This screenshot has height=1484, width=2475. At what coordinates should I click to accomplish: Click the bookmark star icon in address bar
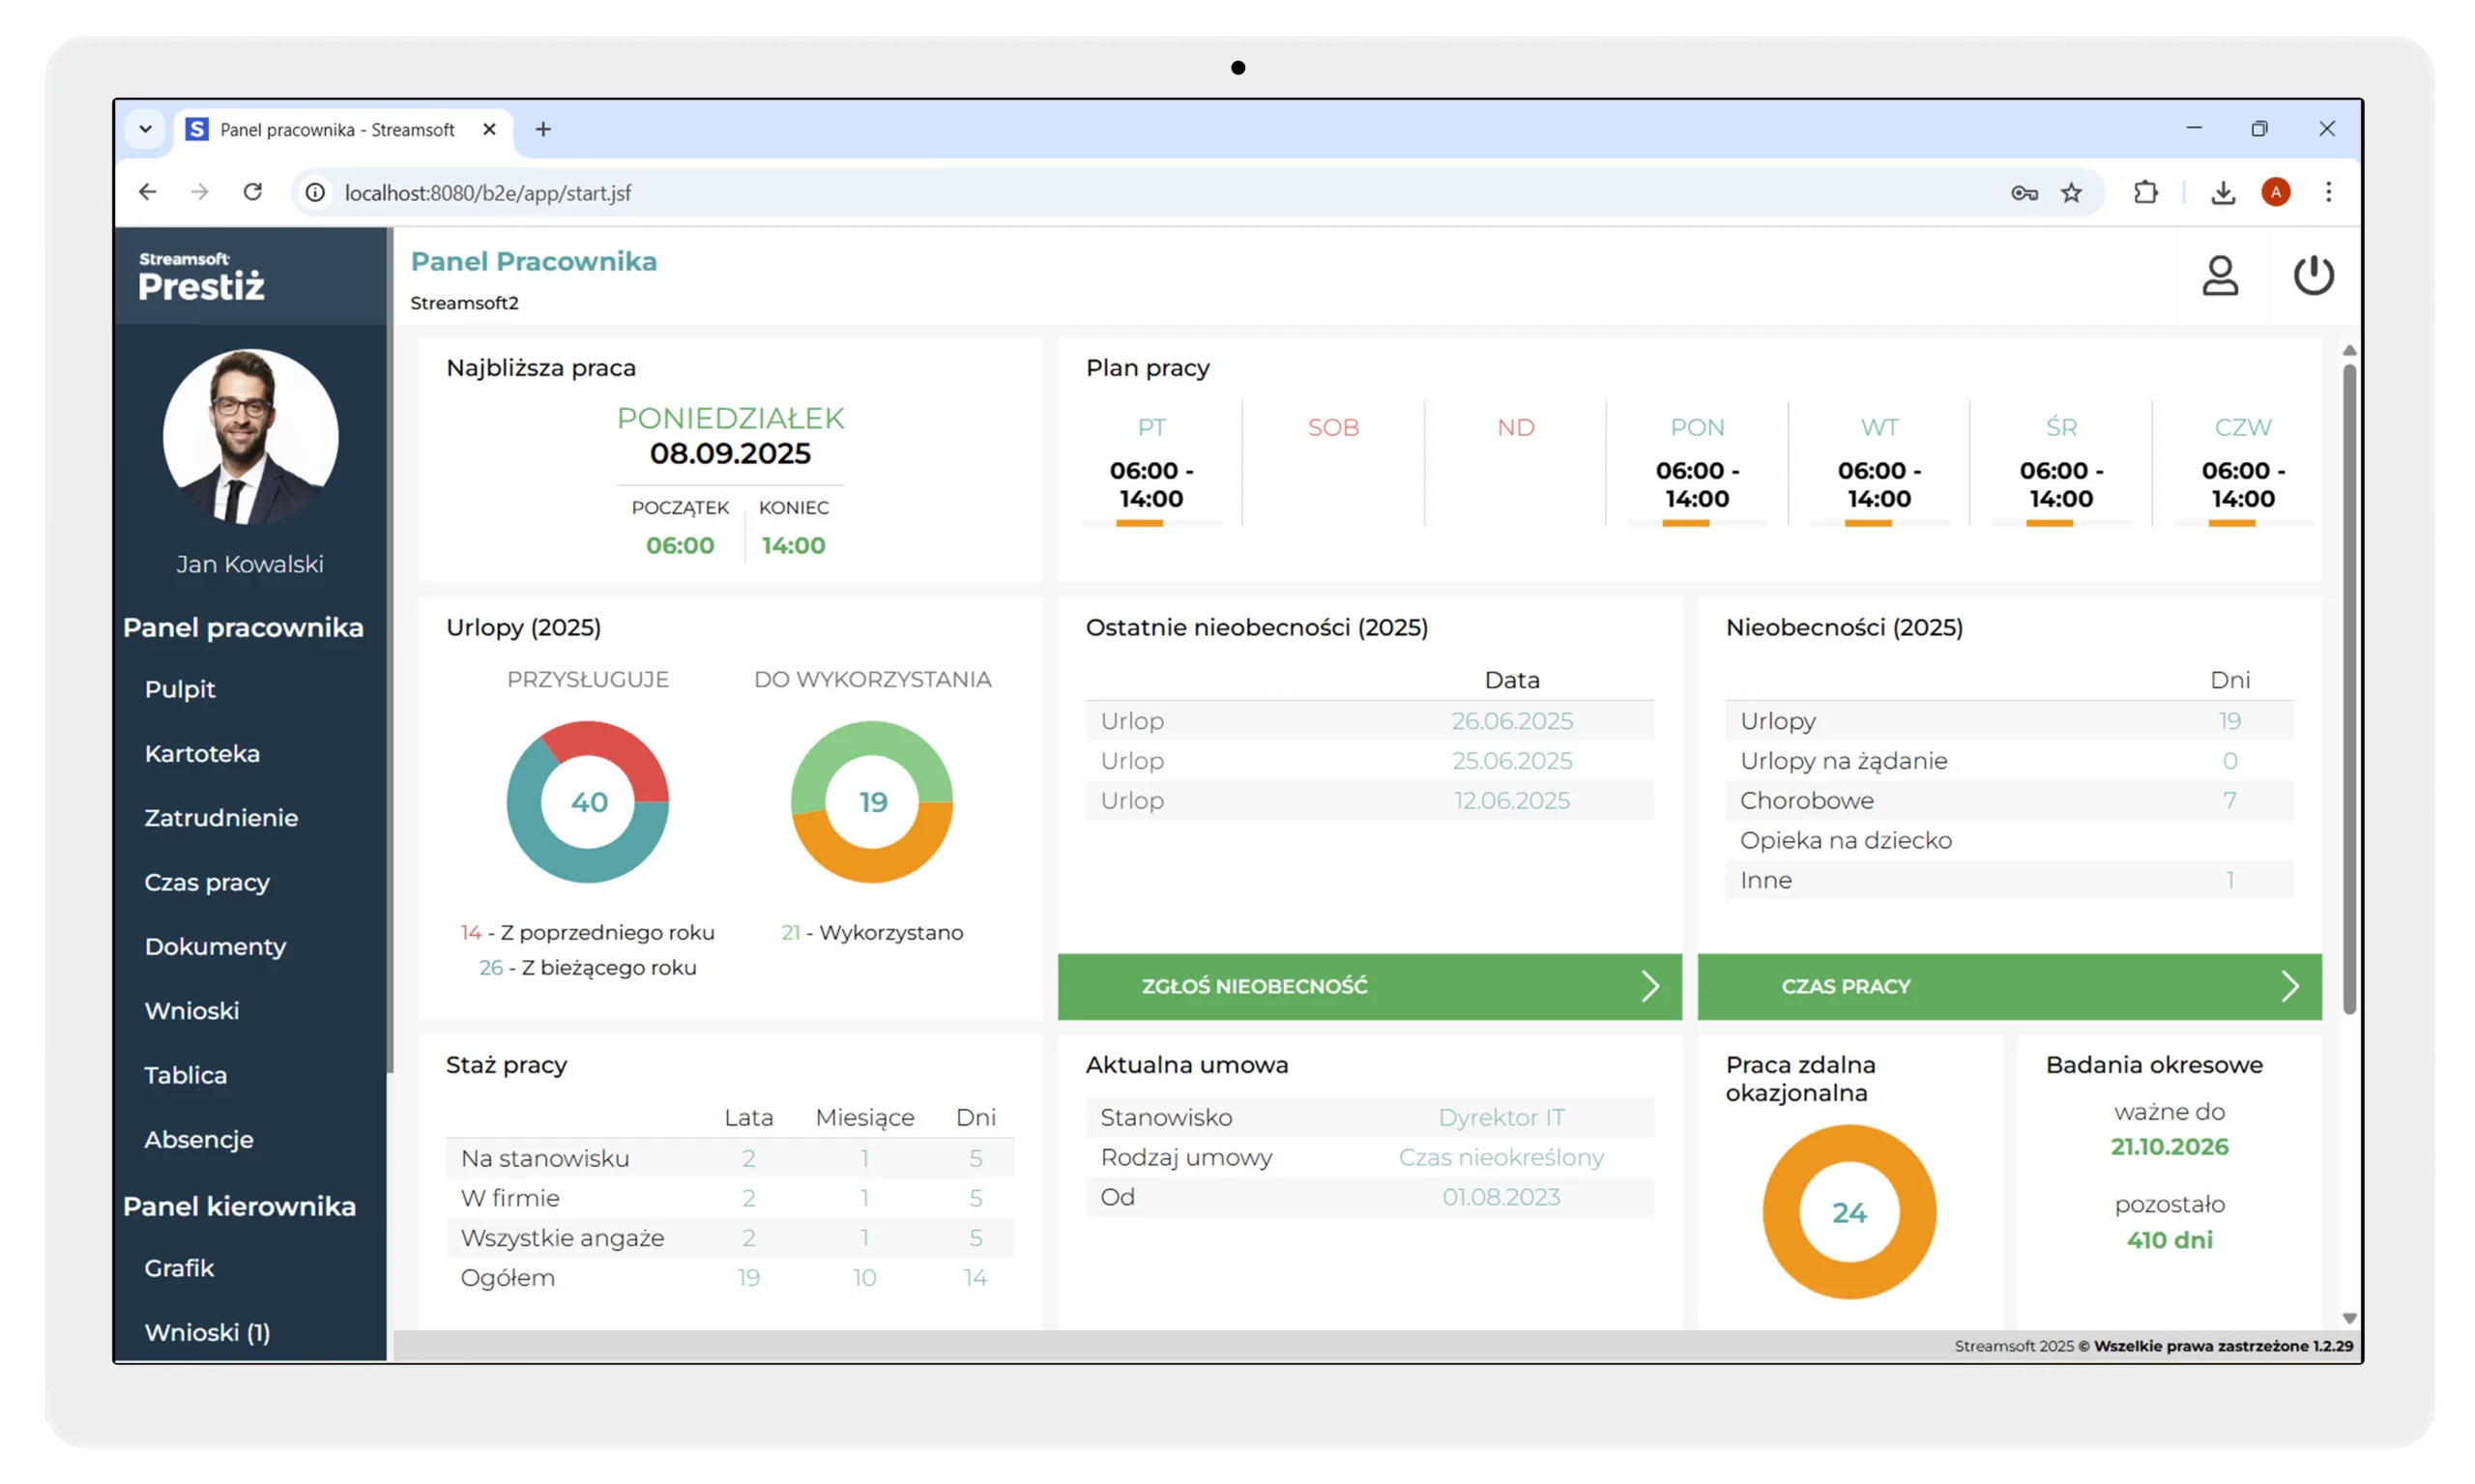coord(2071,193)
